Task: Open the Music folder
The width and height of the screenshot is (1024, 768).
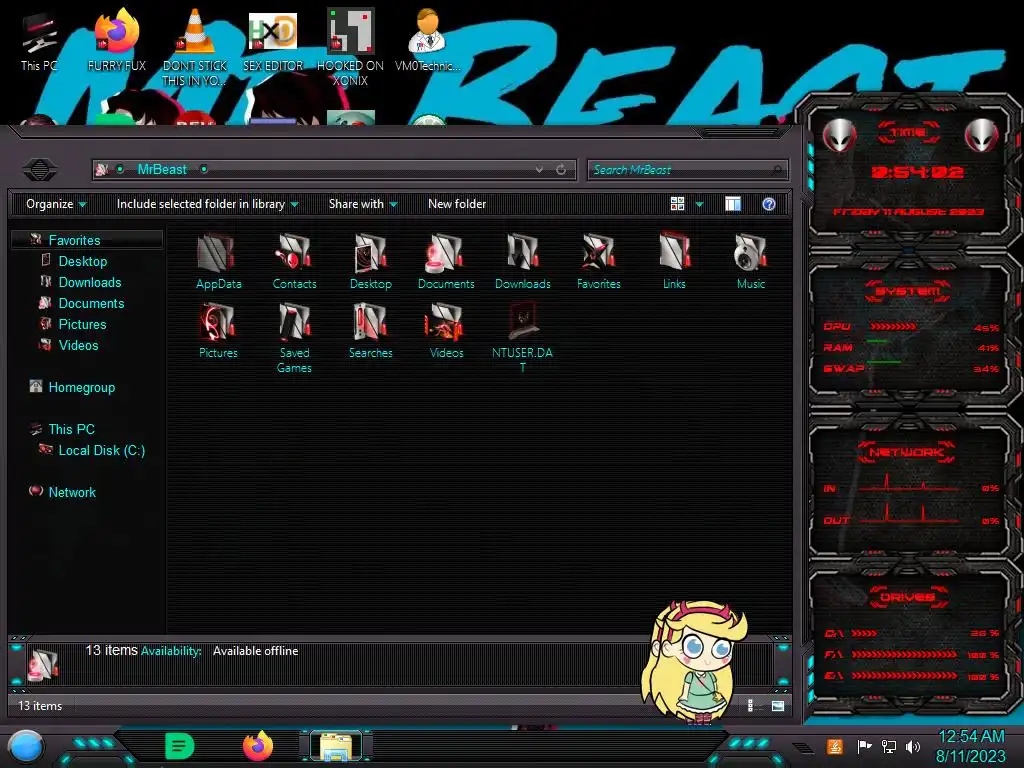Action: (750, 261)
